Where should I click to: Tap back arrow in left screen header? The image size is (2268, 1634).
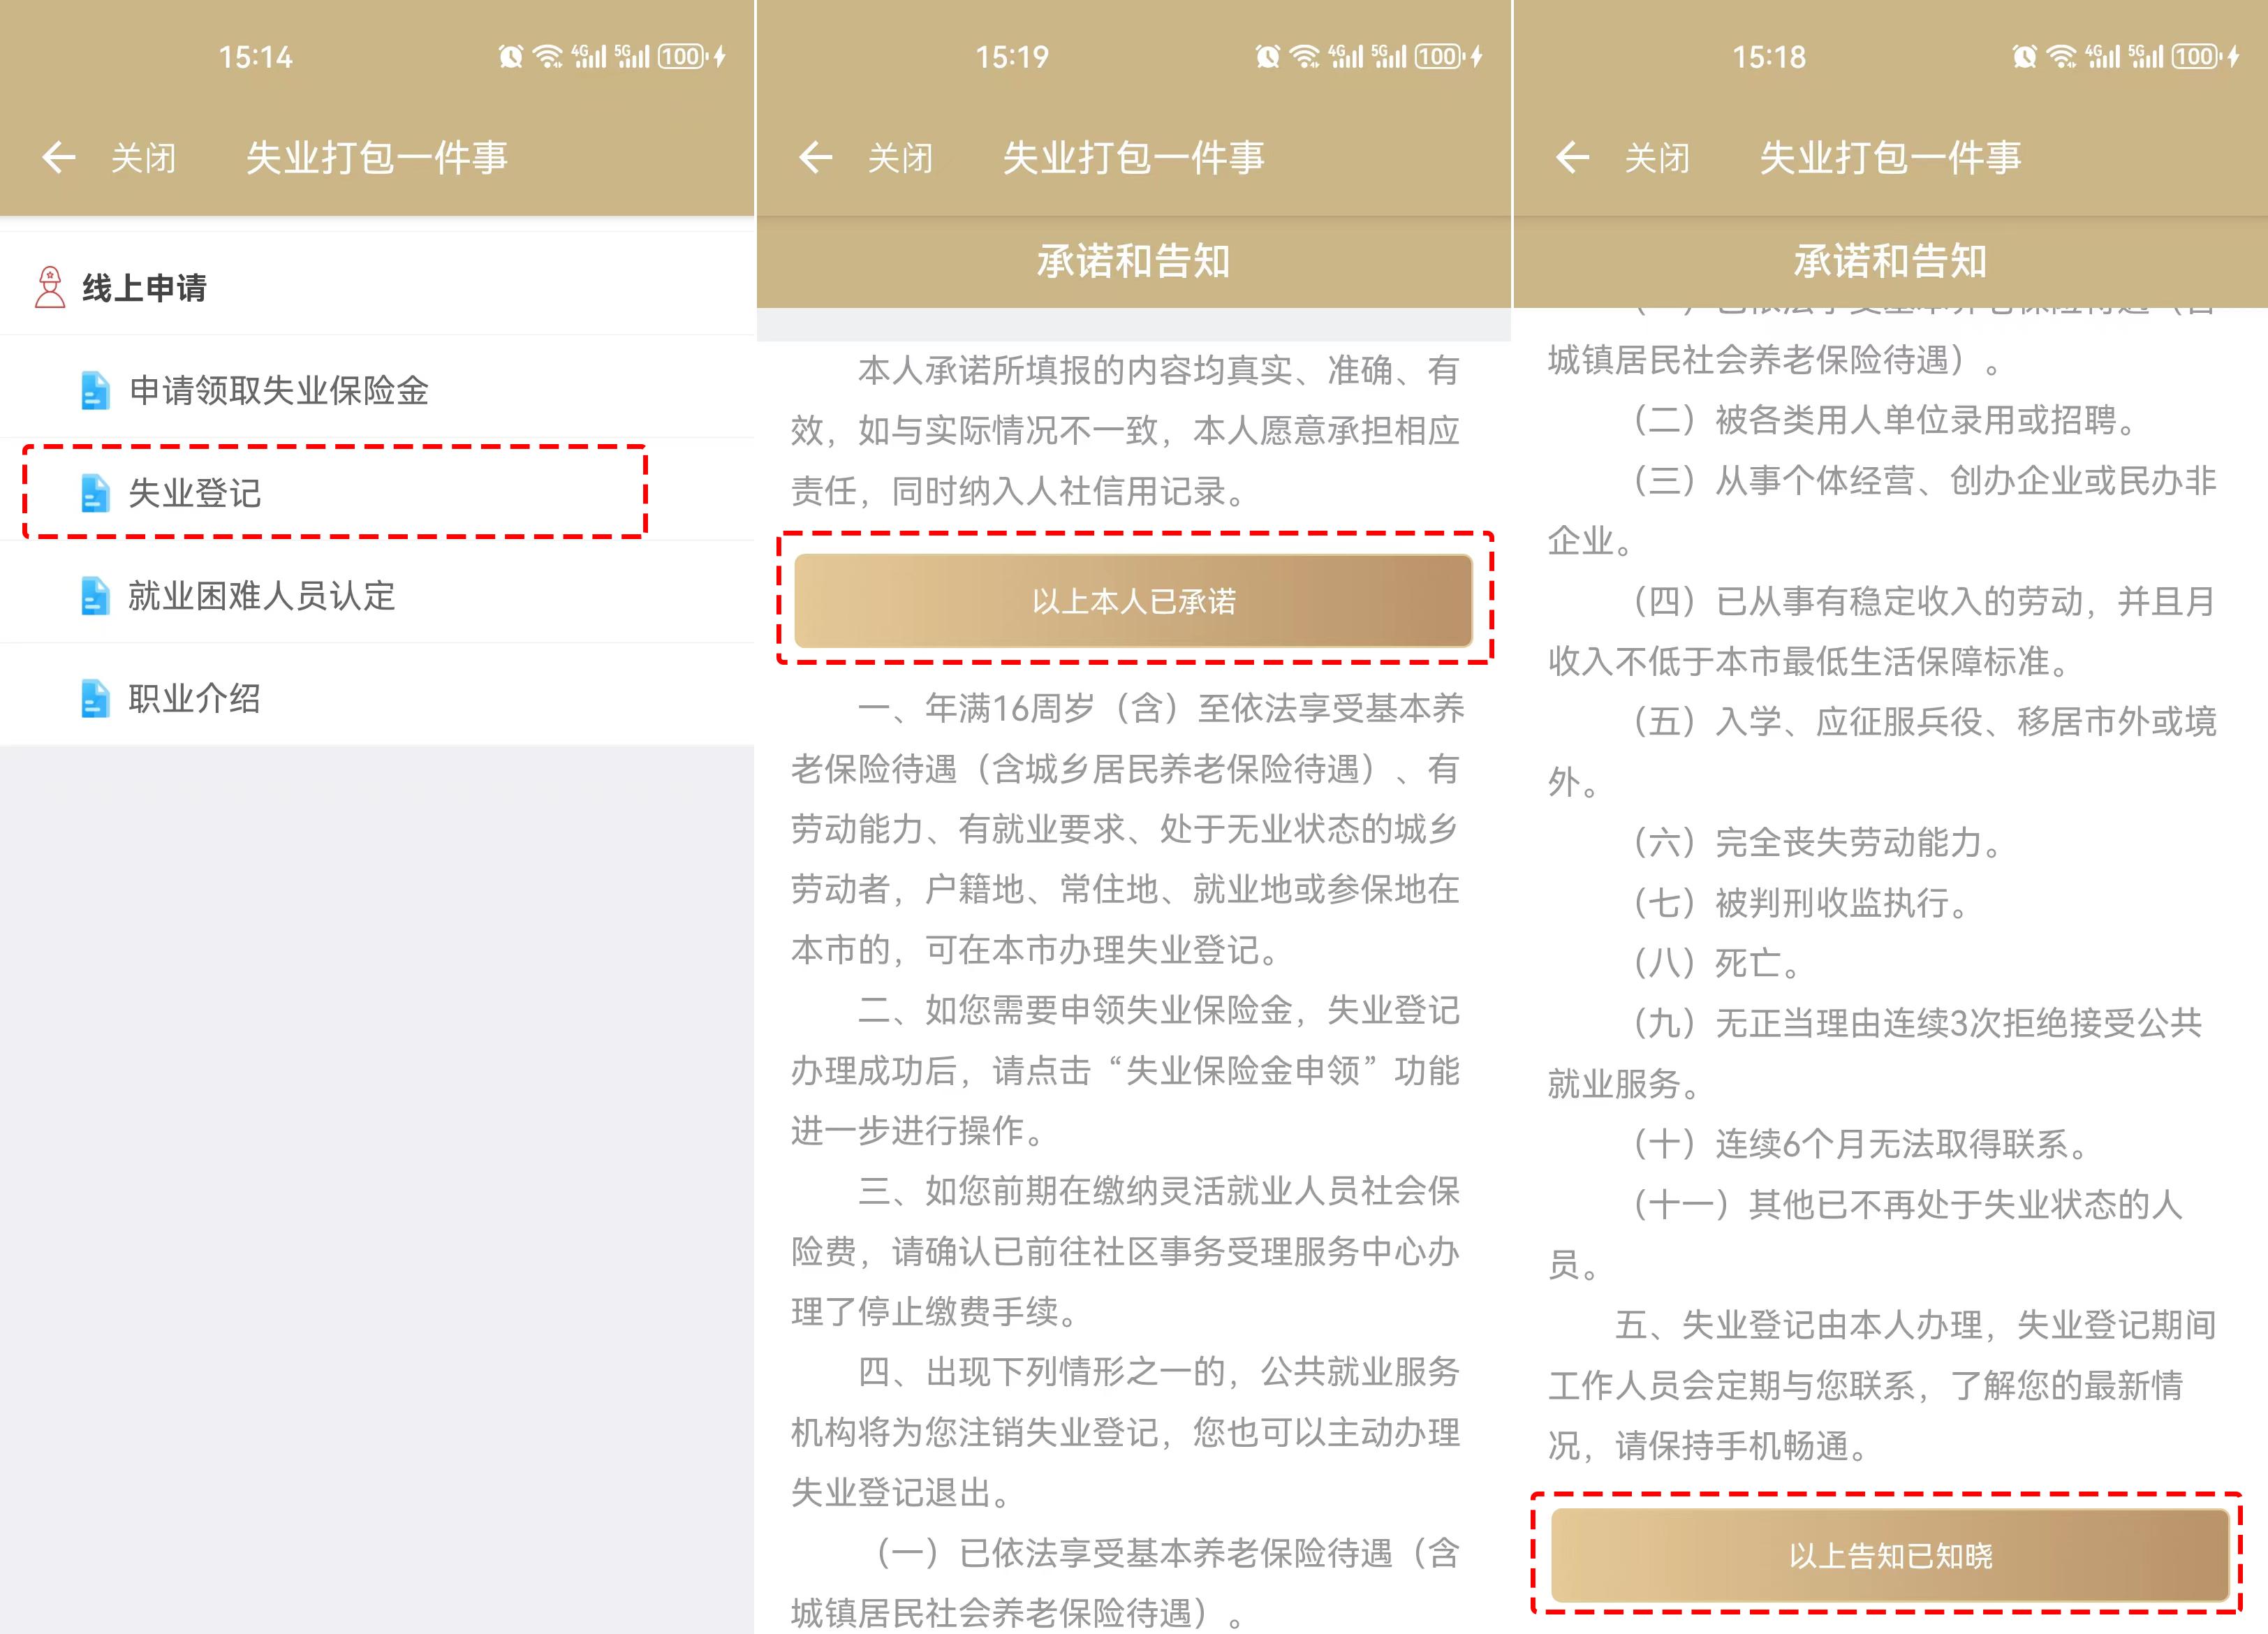[x=59, y=157]
